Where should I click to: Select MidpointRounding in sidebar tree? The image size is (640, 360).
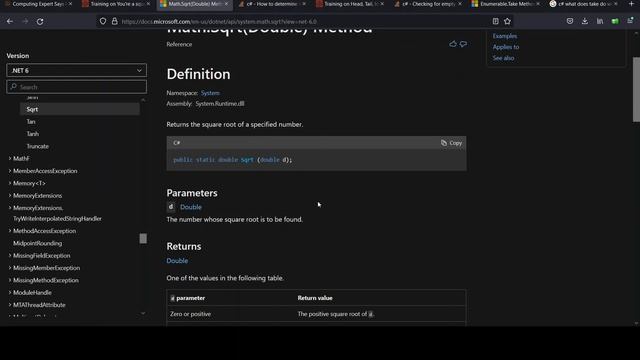(38, 243)
